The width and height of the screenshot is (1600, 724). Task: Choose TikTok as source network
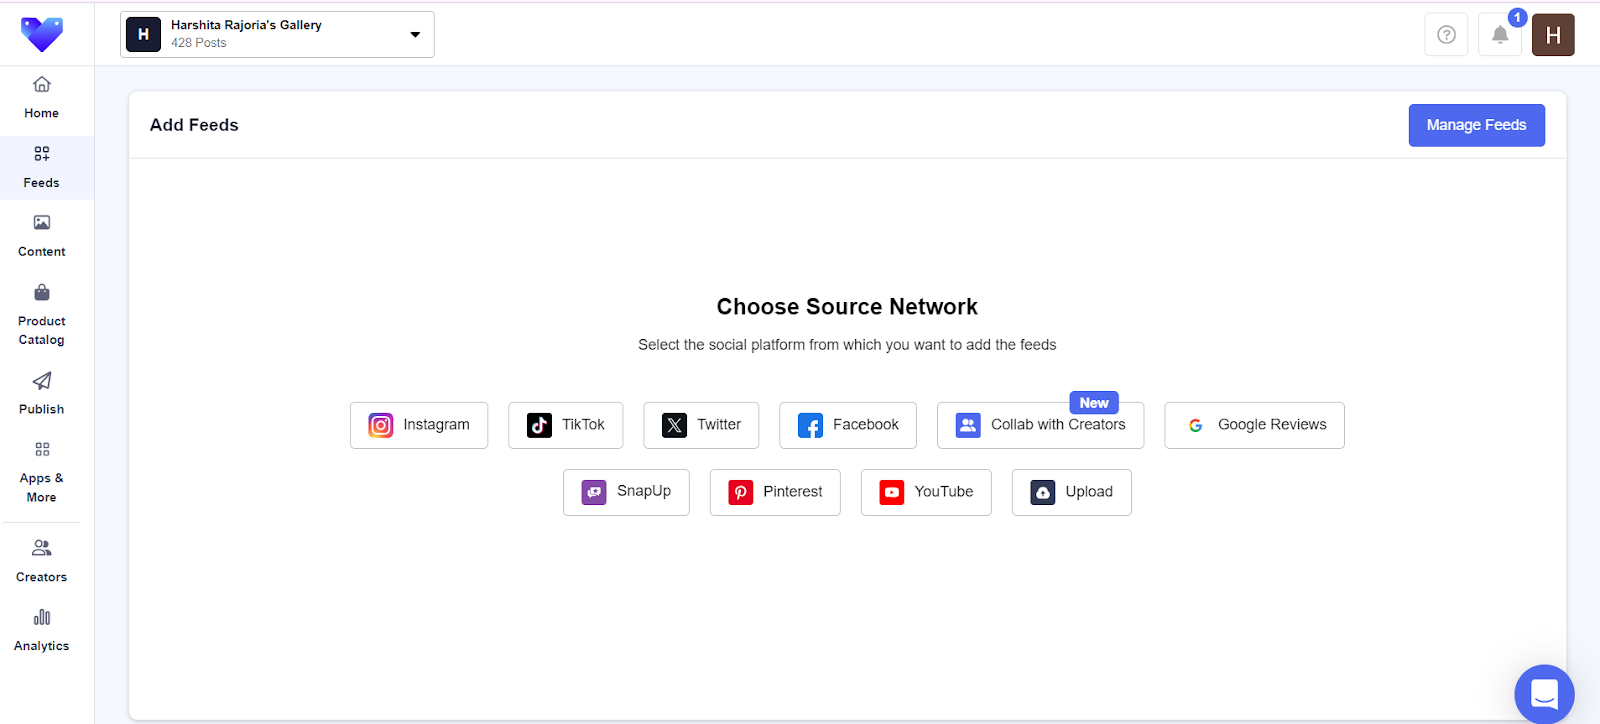point(565,425)
